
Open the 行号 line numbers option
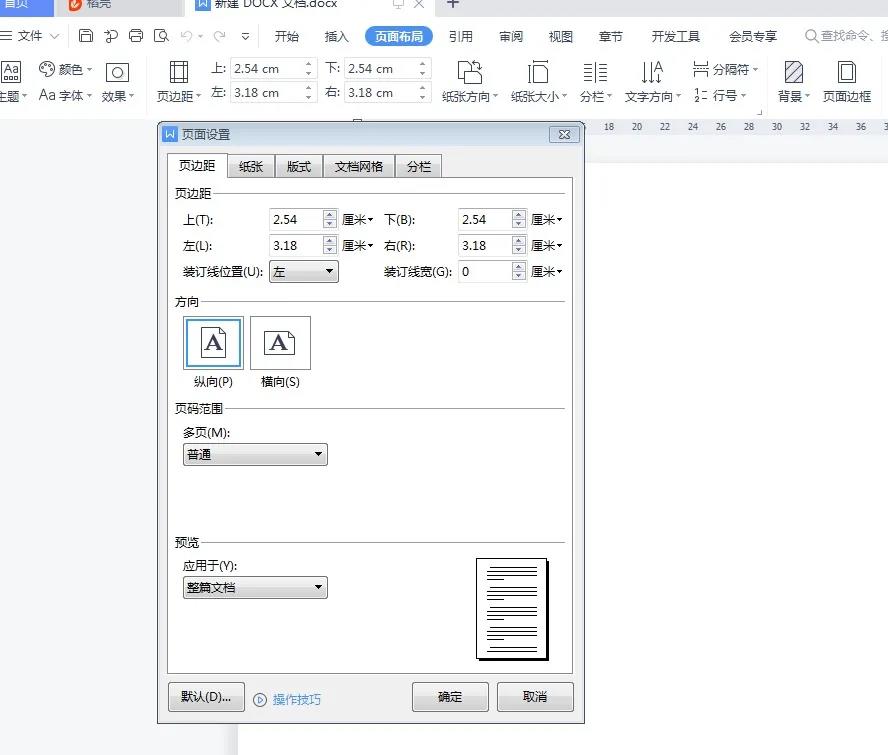click(x=720, y=95)
